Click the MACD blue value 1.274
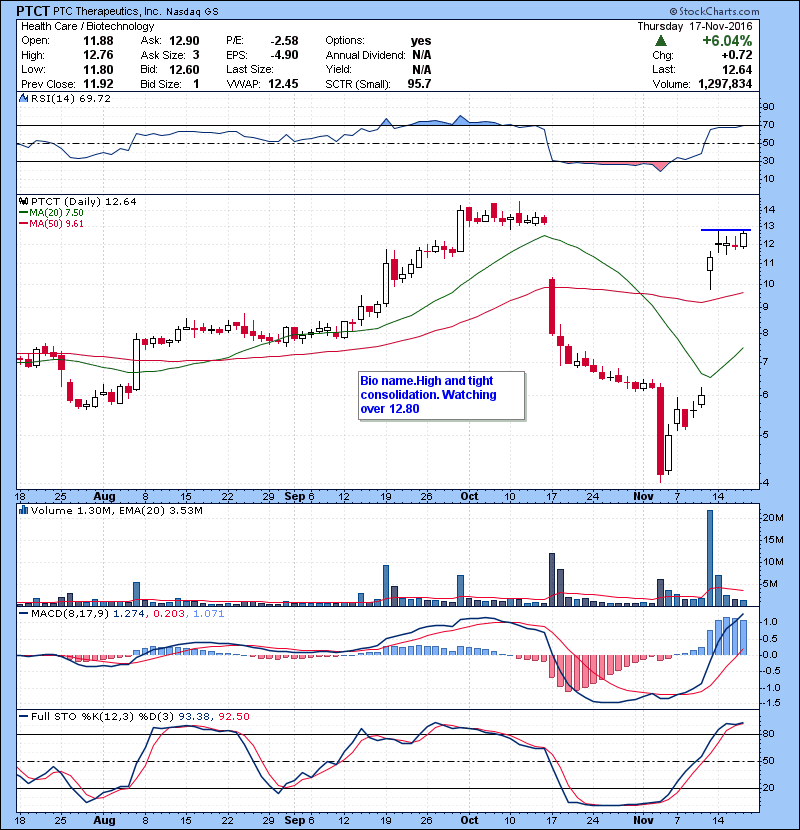 click(x=129, y=614)
